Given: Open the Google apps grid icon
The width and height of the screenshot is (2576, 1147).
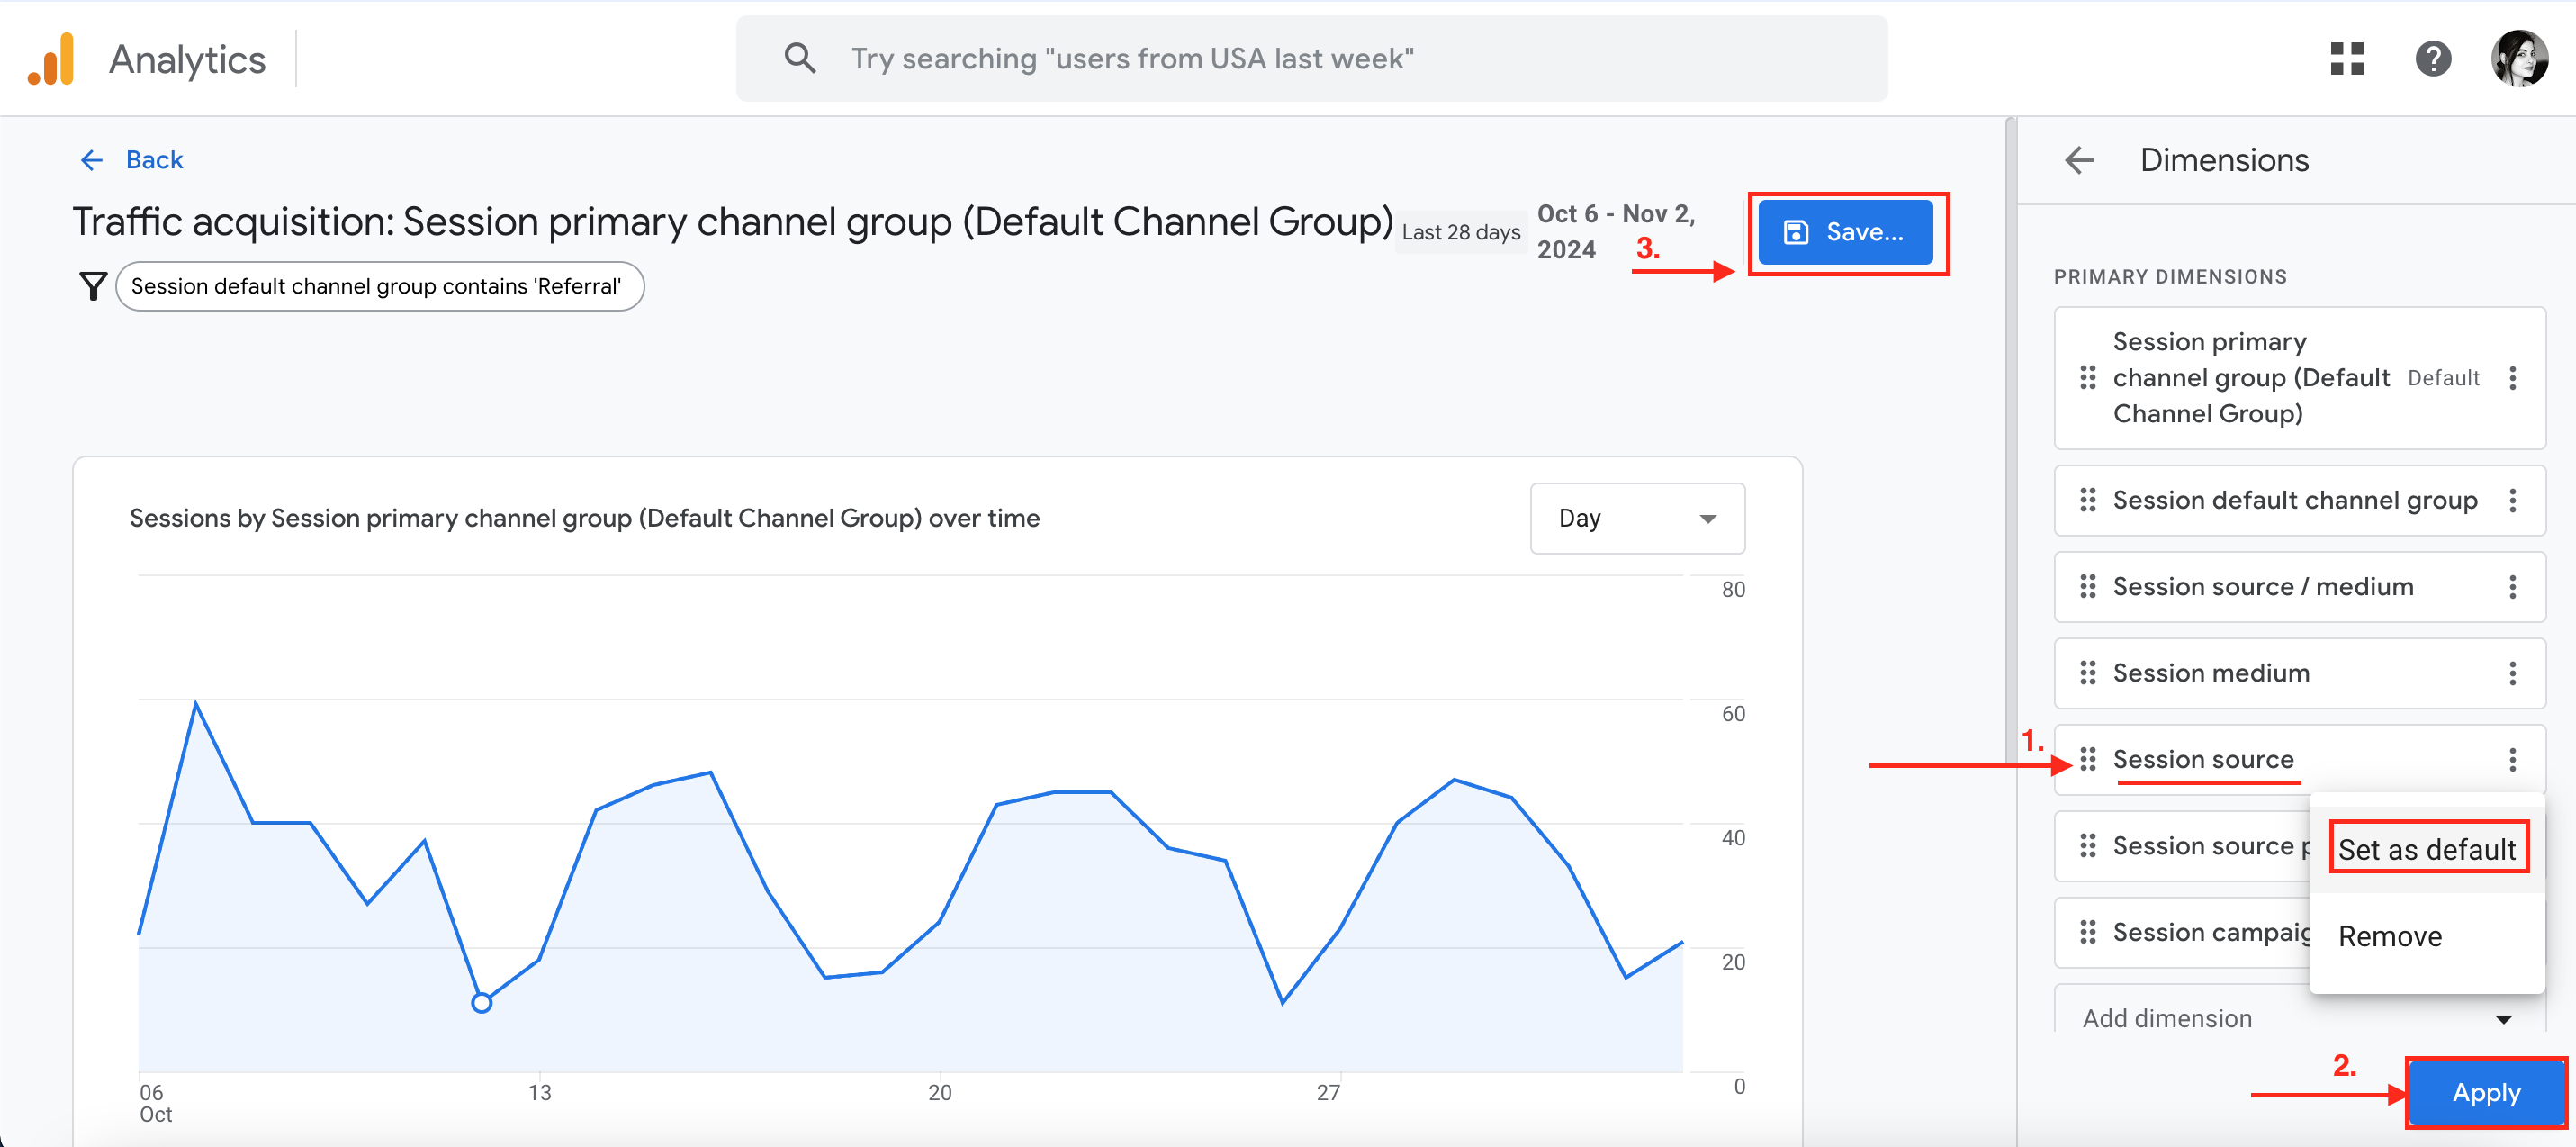Looking at the screenshot, I should click(x=2346, y=59).
